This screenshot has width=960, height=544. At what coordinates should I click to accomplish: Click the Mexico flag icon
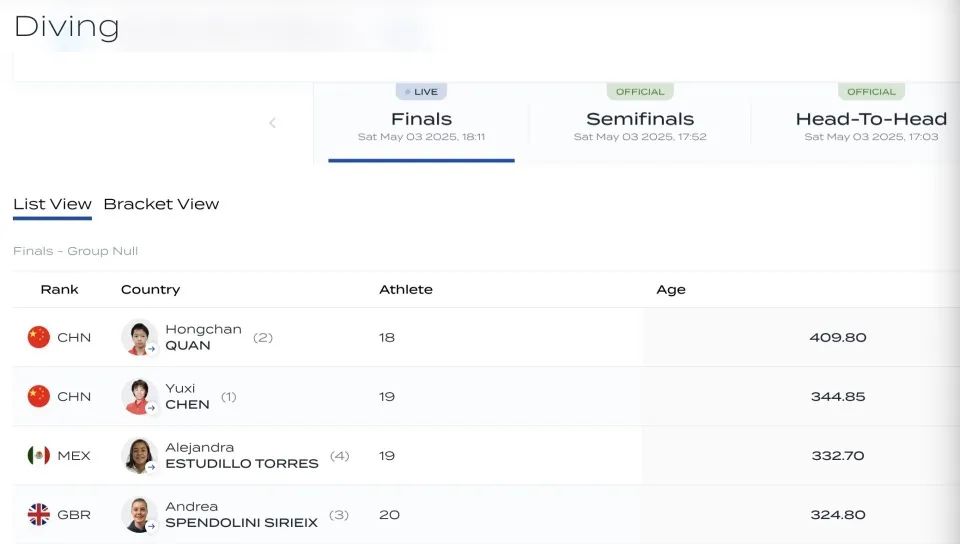point(38,455)
